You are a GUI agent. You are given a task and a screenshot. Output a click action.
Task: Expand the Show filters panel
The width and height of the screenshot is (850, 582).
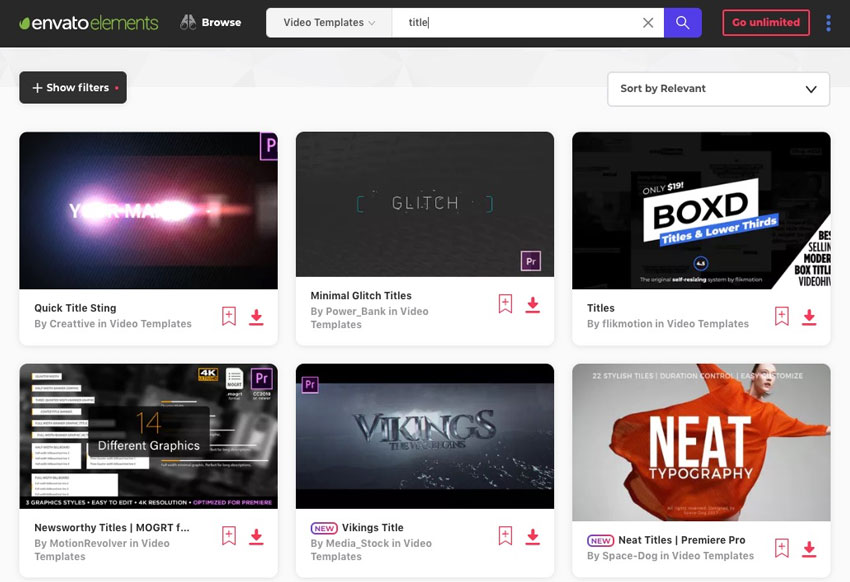point(73,88)
